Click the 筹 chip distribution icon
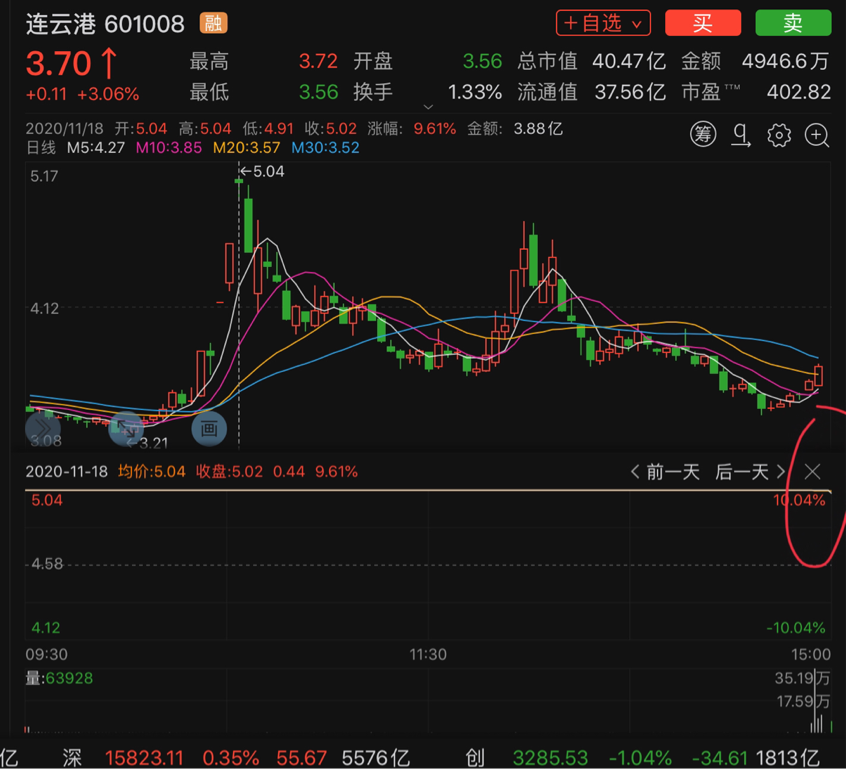This screenshot has width=846, height=769. click(703, 135)
